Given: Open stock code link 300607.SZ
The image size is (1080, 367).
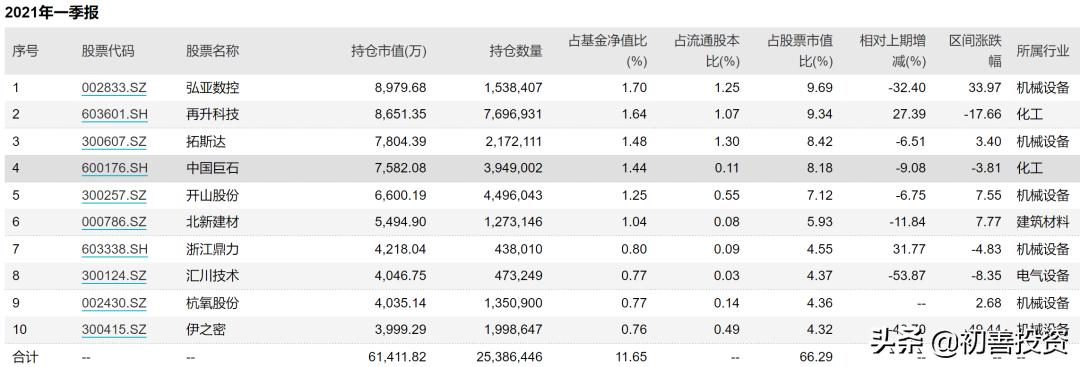Looking at the screenshot, I should coord(114,142).
